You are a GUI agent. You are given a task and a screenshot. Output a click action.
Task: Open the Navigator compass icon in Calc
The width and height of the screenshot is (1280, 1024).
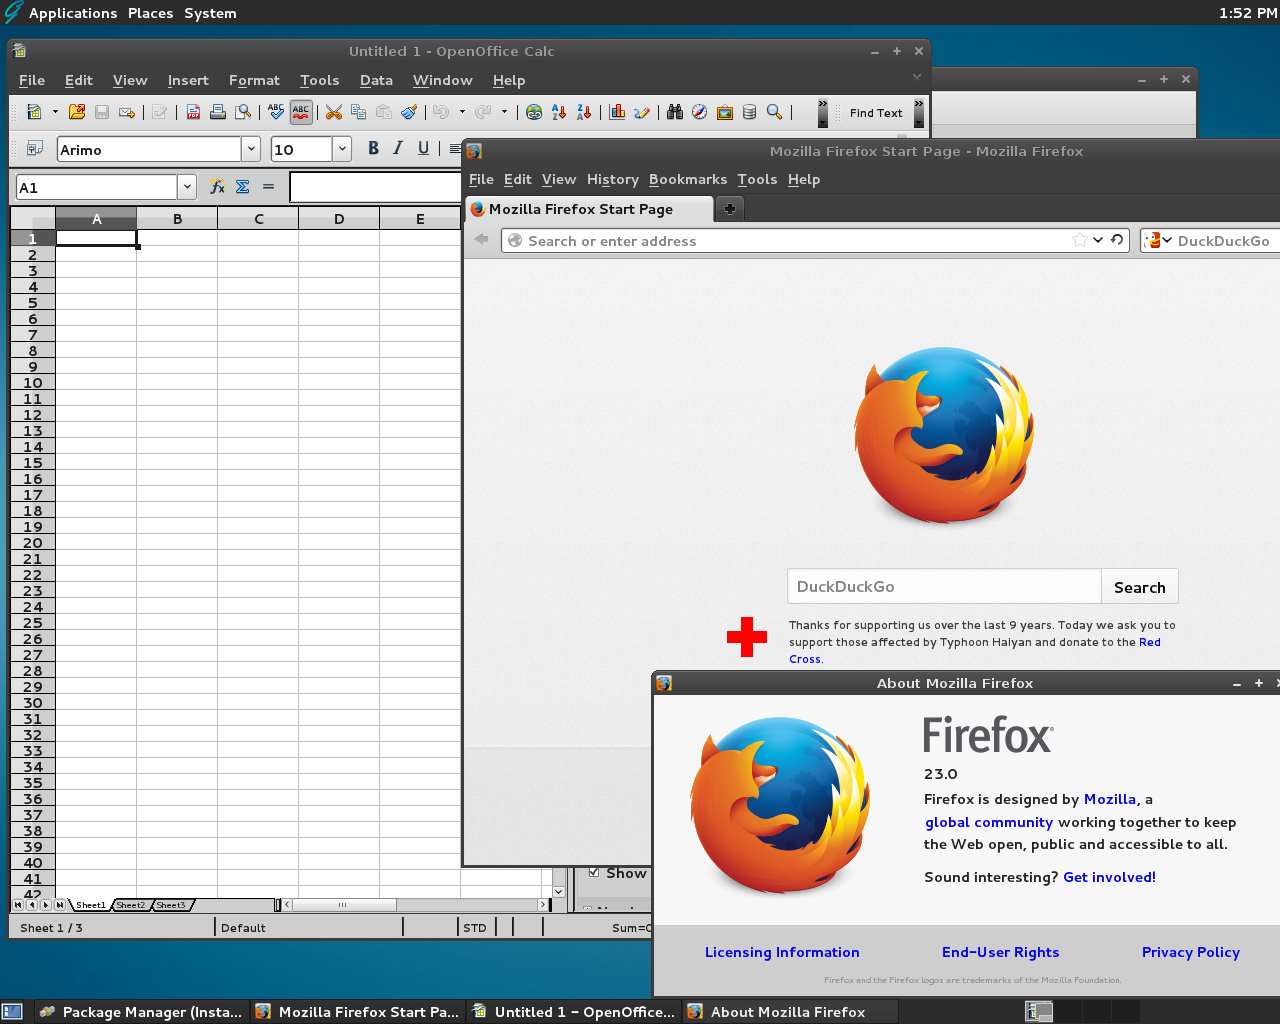coord(700,112)
